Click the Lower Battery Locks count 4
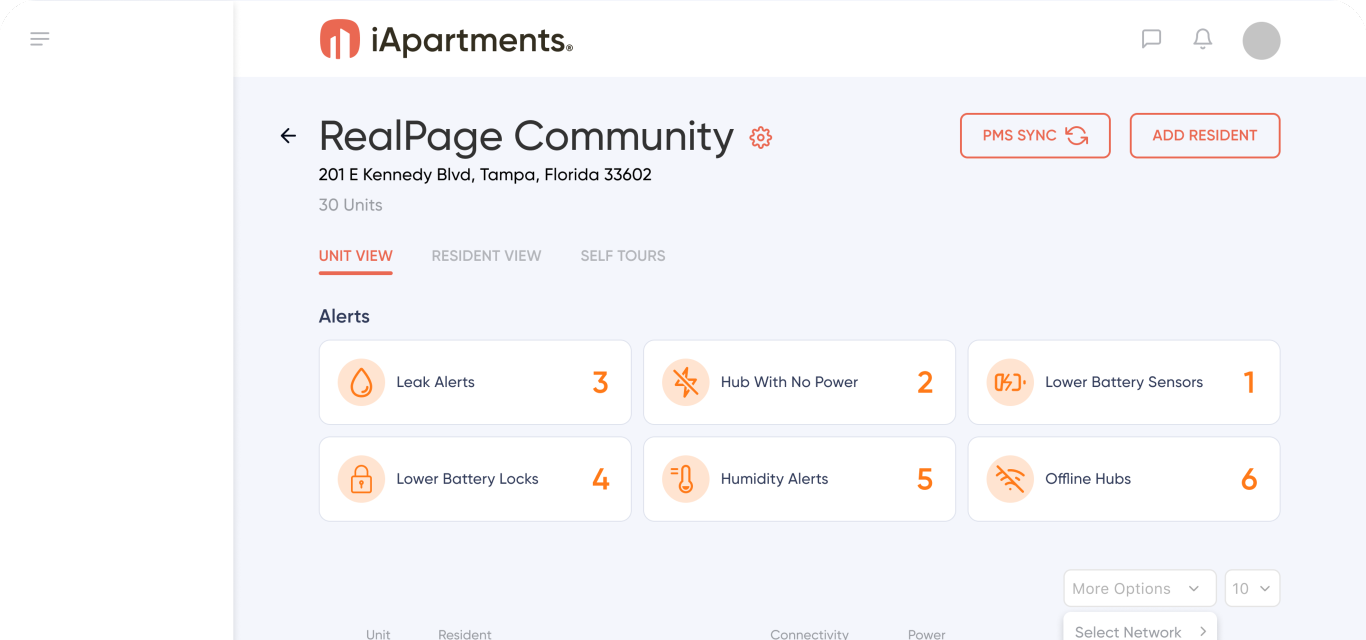The height and width of the screenshot is (640, 1366). point(600,479)
